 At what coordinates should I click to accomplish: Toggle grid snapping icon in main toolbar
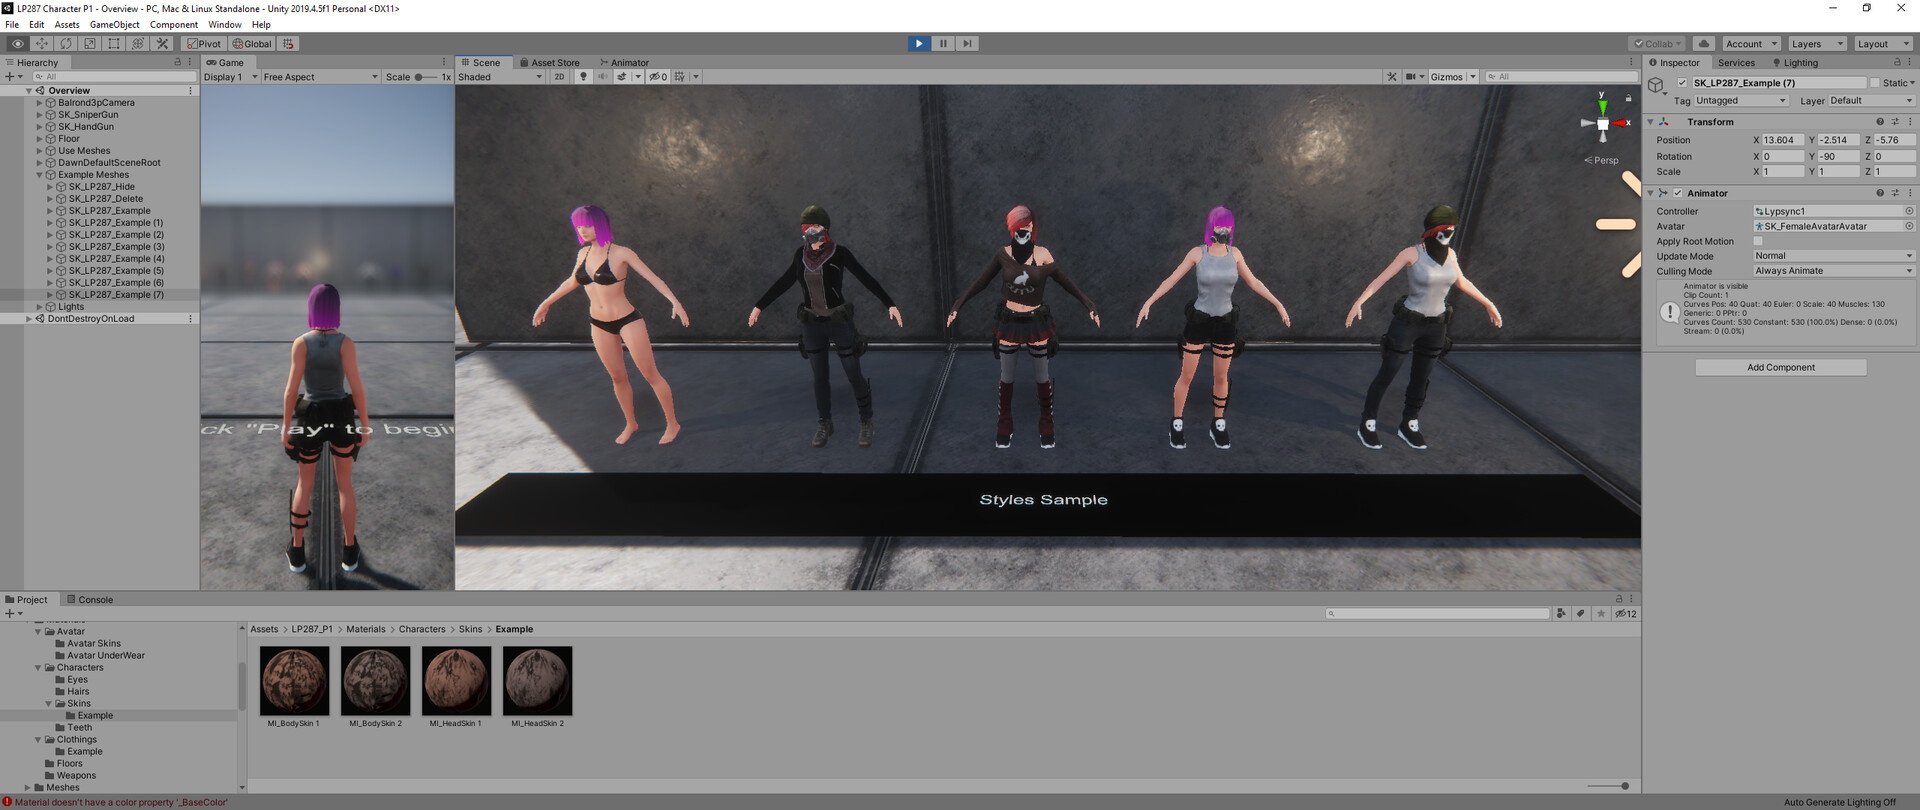(288, 44)
